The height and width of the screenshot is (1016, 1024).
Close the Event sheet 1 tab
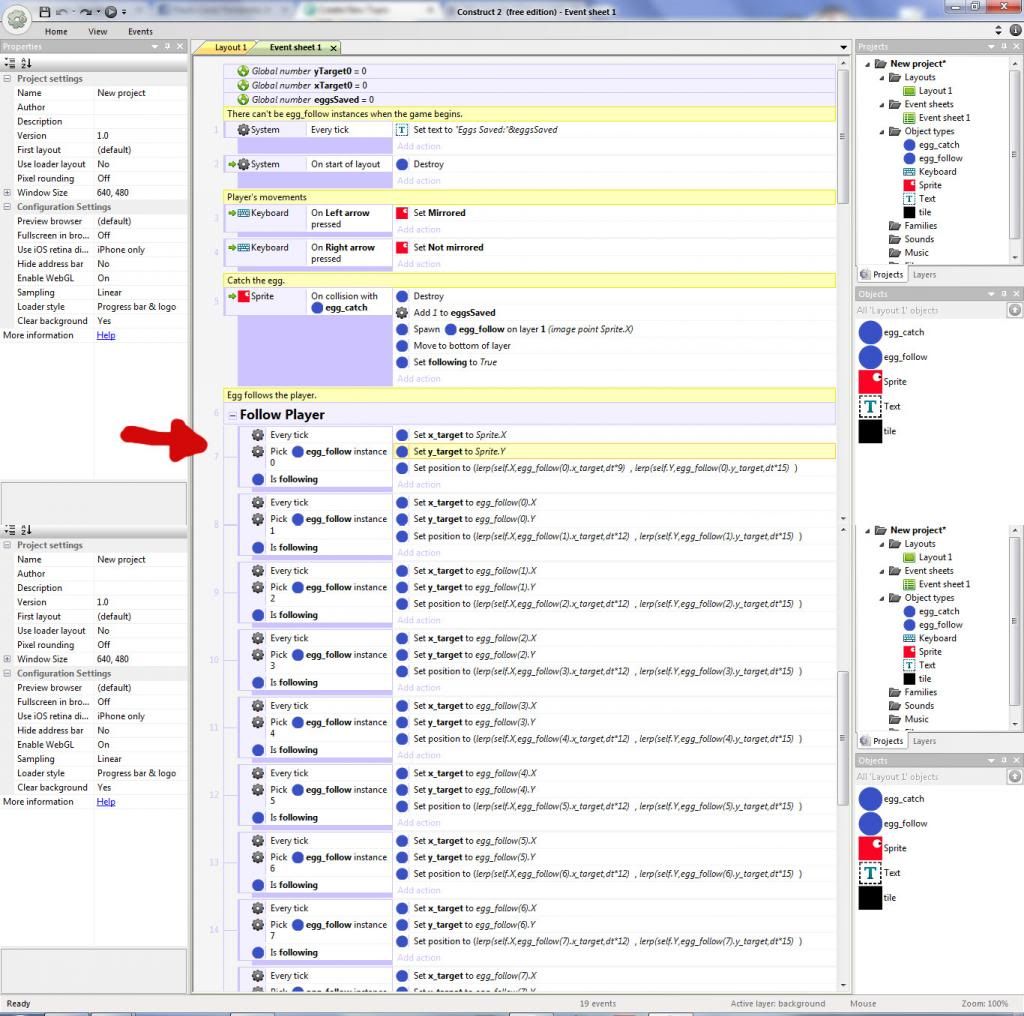(333, 47)
